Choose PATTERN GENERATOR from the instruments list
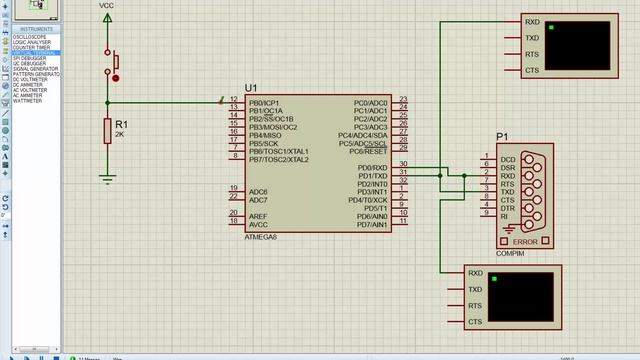 point(36,74)
